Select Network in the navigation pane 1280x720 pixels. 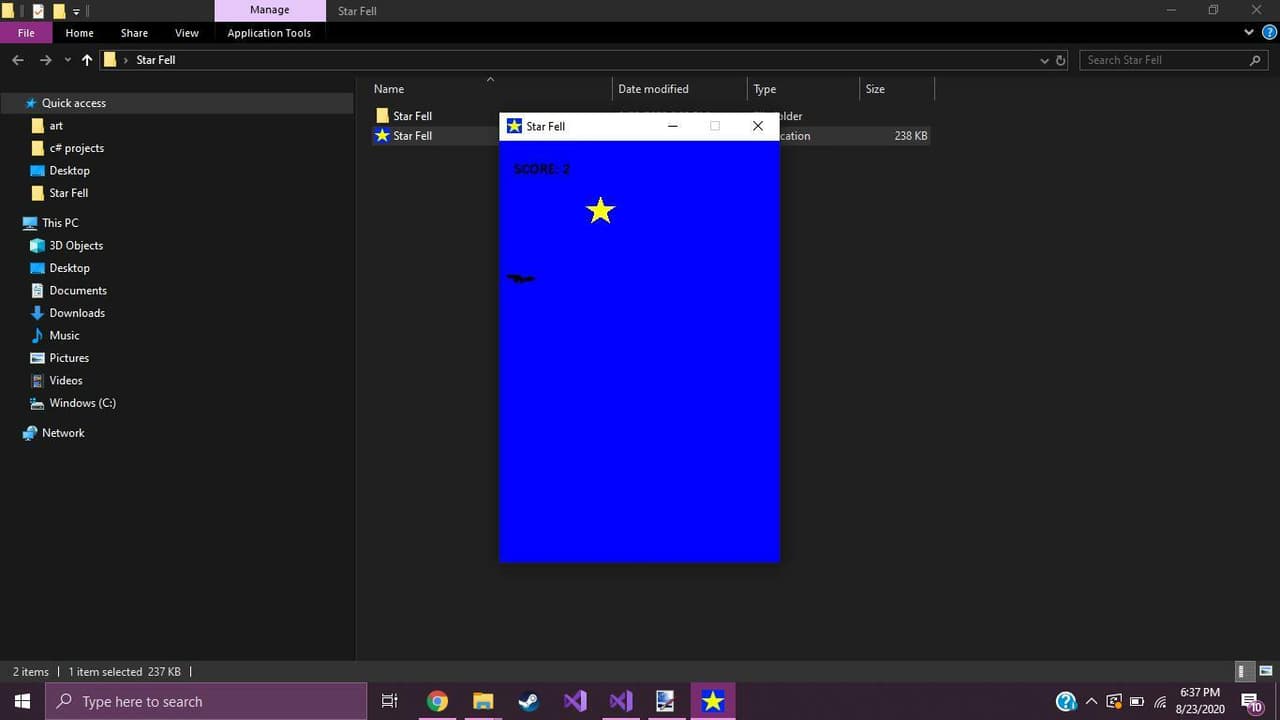[x=63, y=433]
